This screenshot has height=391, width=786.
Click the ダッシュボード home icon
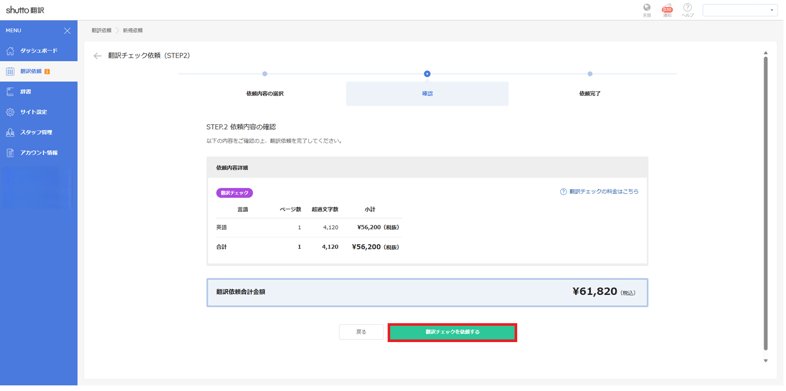(x=10, y=51)
